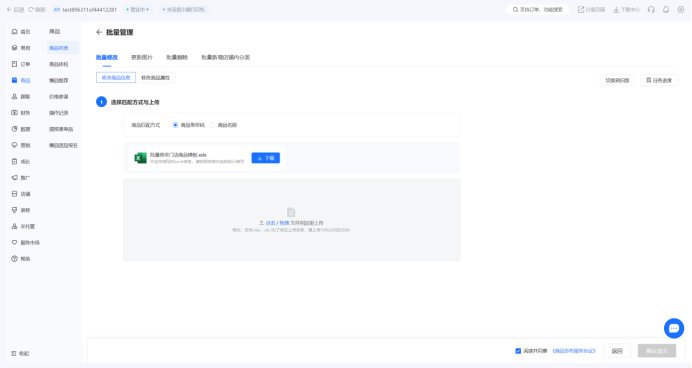This screenshot has height=368, width=692.
Task: Switch to the 批量删除 tab
Action: click(177, 57)
